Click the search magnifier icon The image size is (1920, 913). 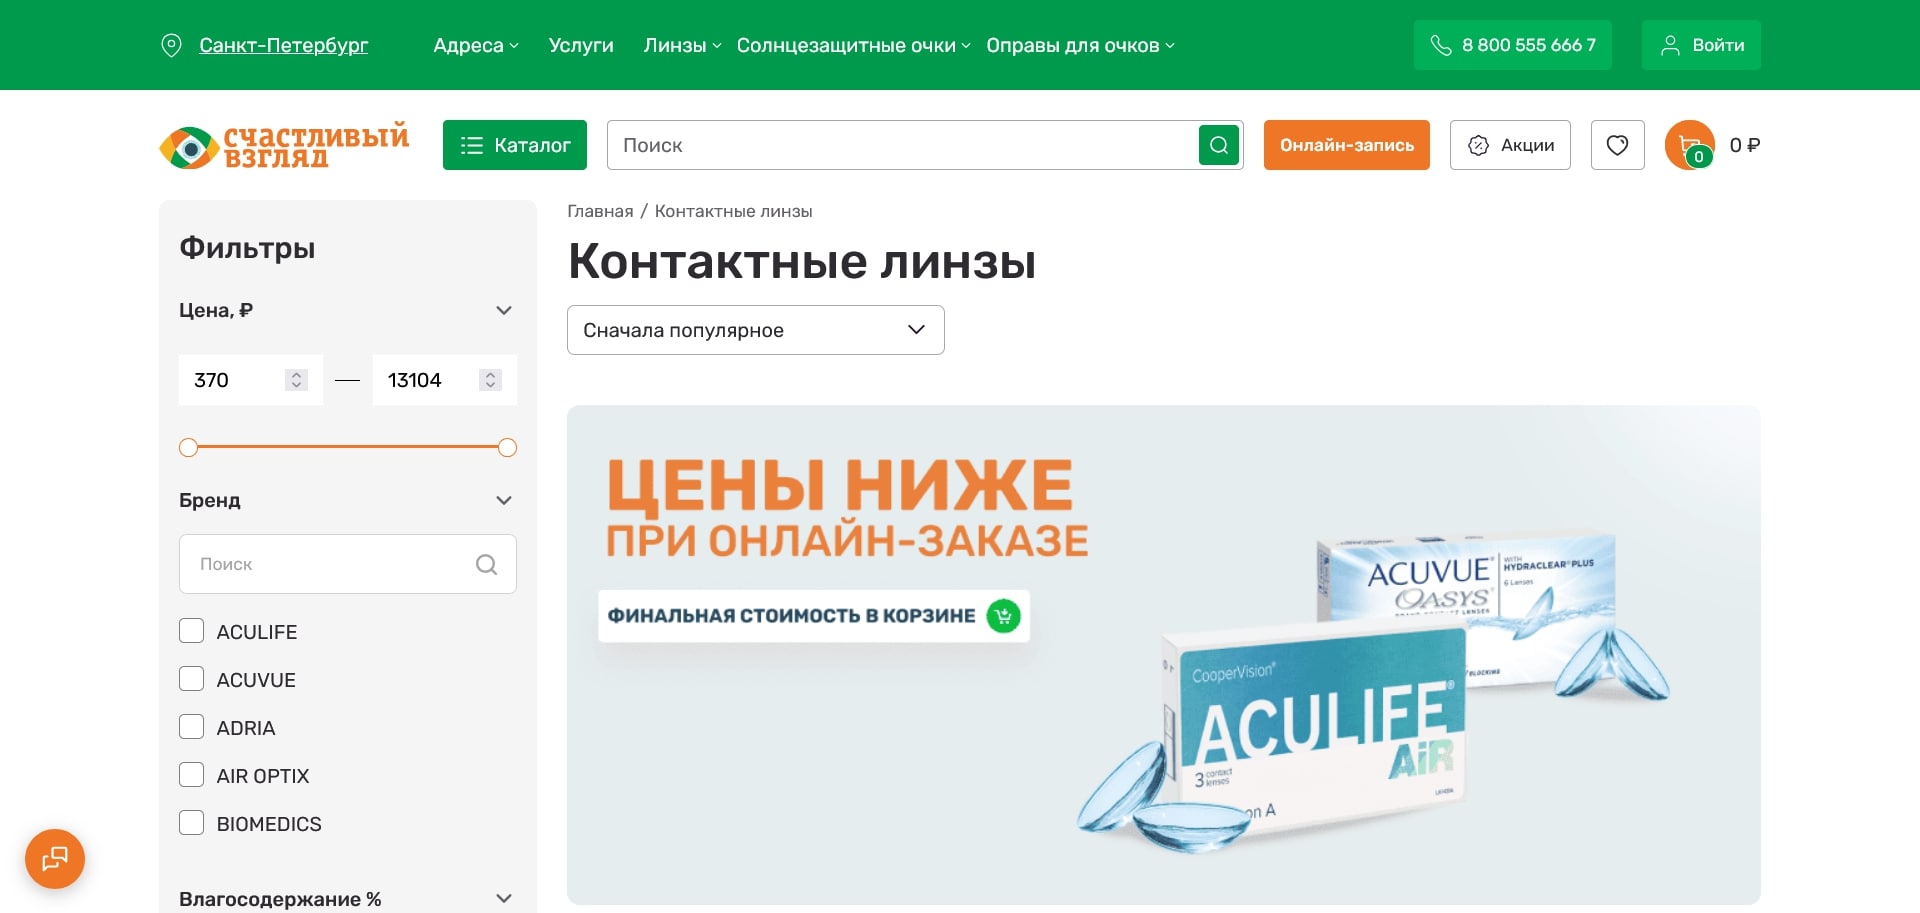[1218, 145]
